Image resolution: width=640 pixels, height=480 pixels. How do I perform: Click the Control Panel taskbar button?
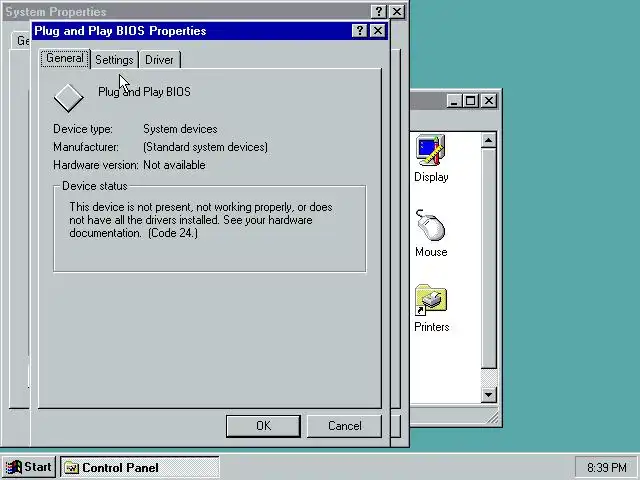click(140, 467)
